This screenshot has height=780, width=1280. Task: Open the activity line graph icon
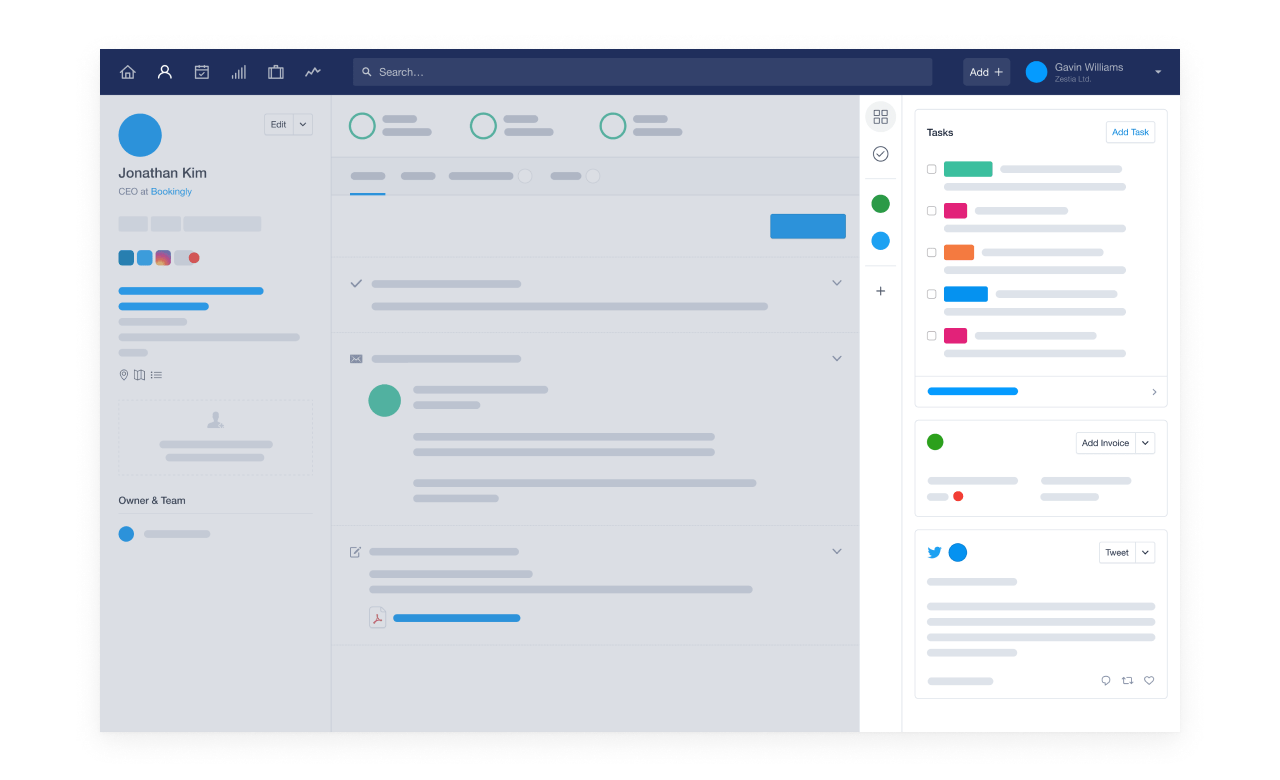pos(313,72)
